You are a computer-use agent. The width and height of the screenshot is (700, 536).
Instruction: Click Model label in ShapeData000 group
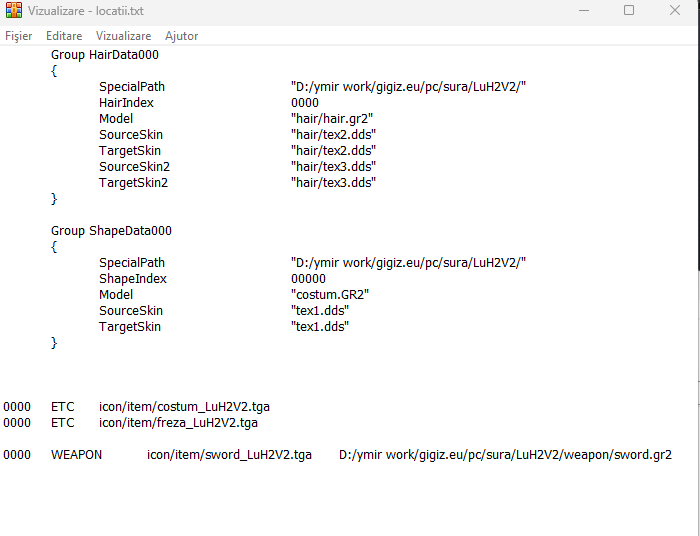(x=116, y=295)
